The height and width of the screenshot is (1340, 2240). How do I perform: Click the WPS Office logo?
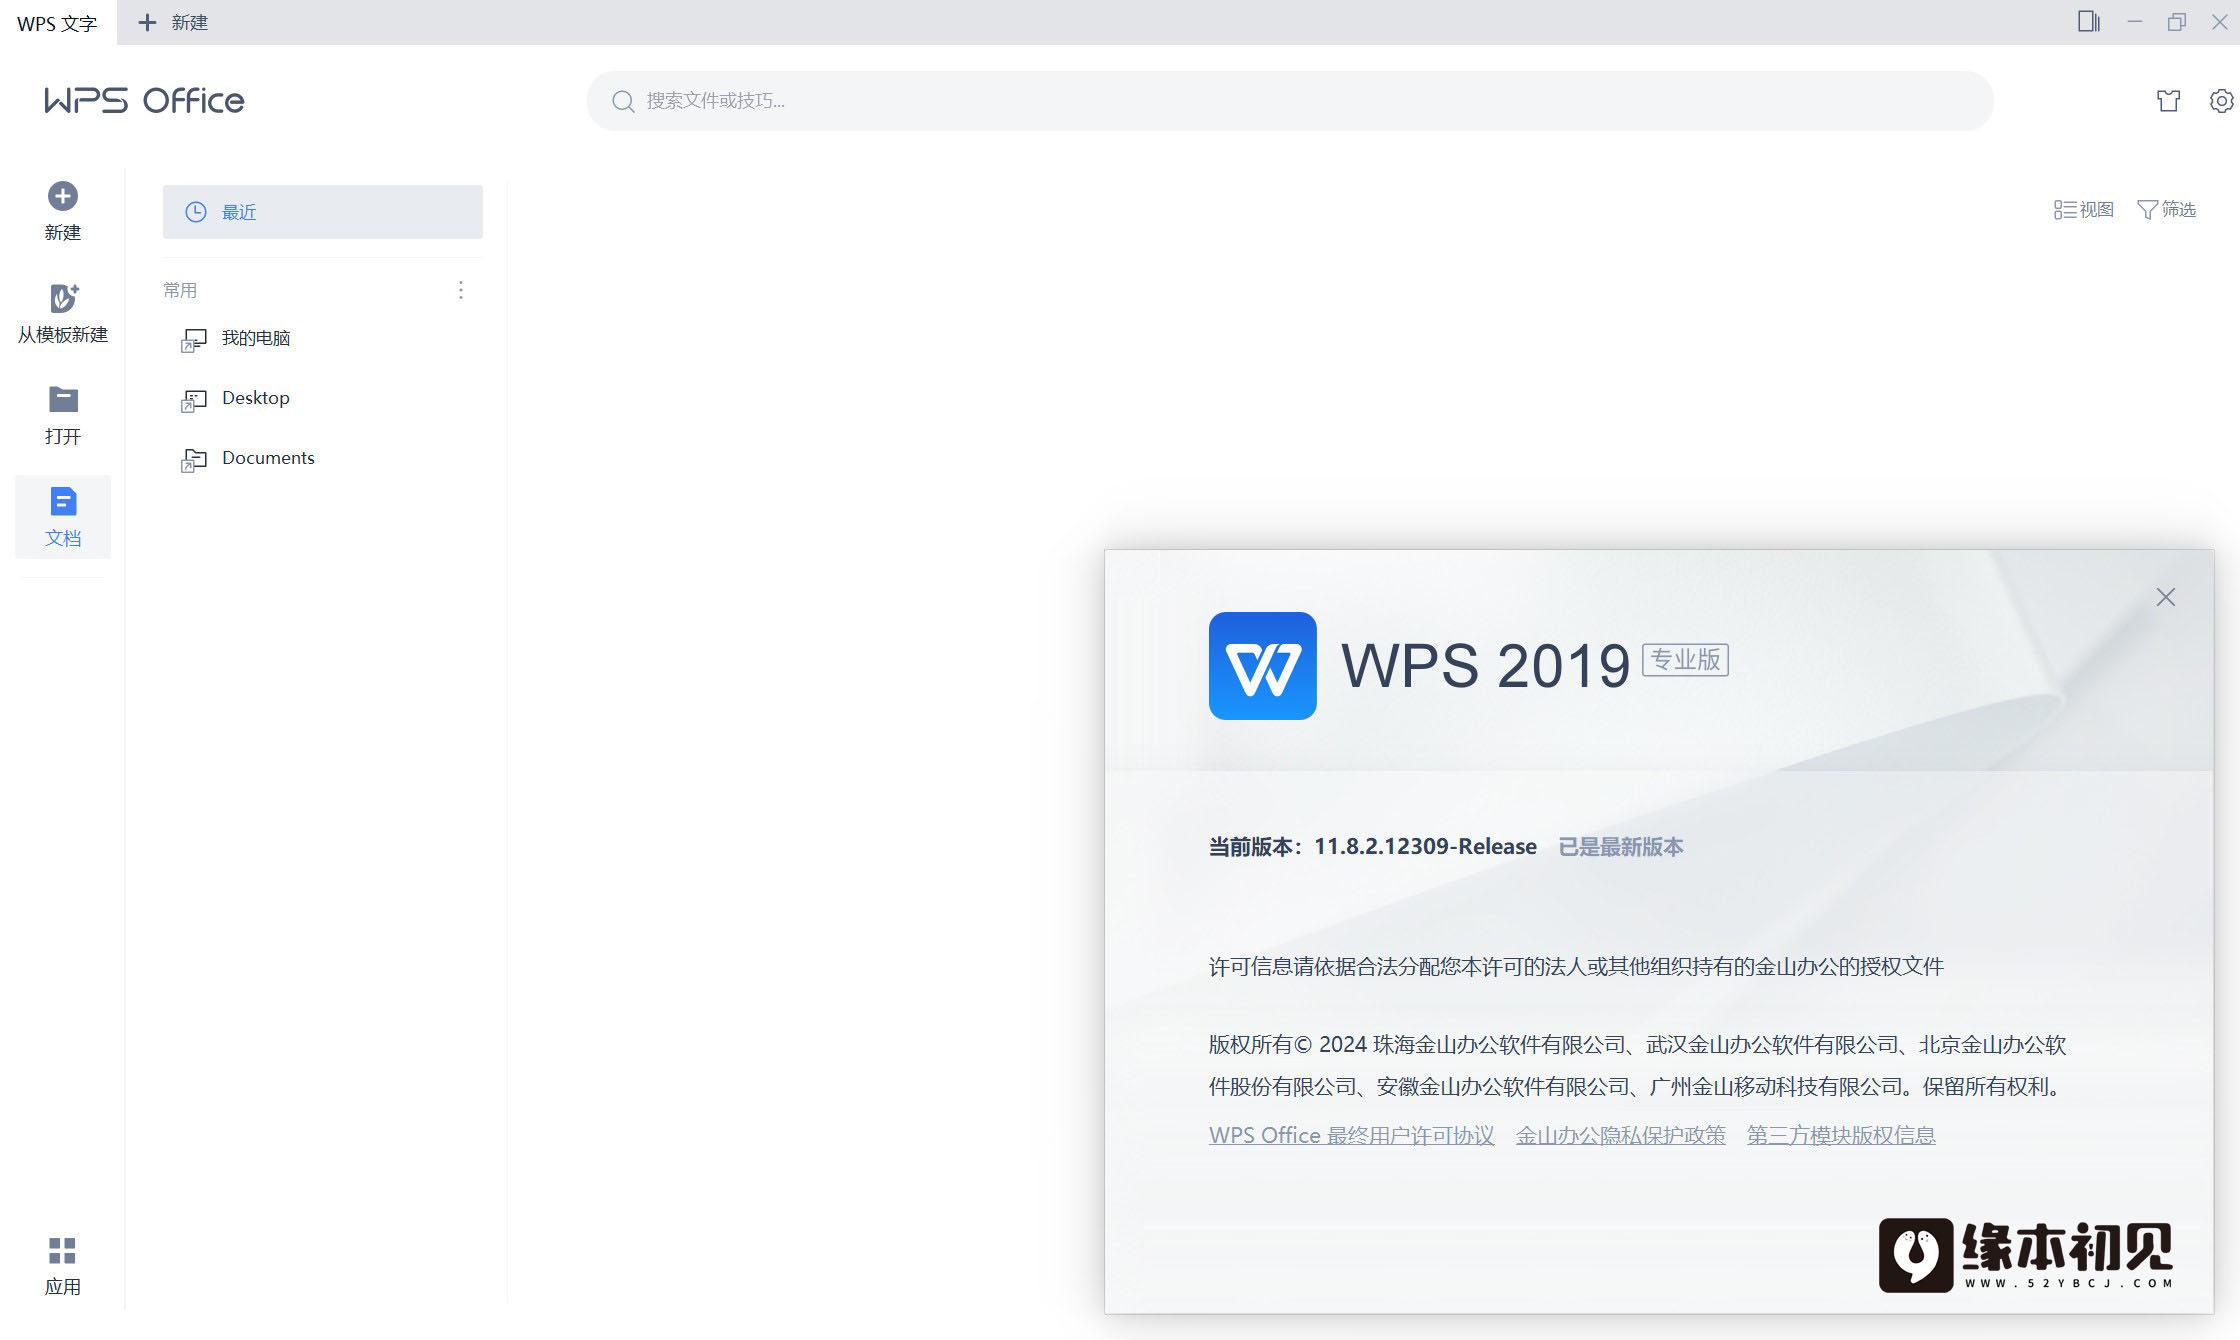[x=144, y=100]
